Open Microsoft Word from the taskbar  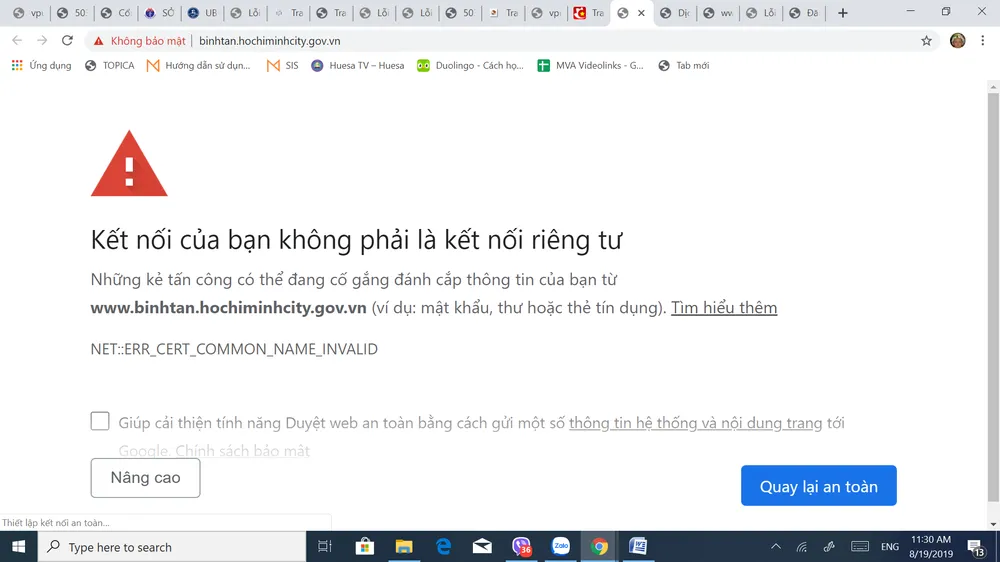tap(638, 546)
